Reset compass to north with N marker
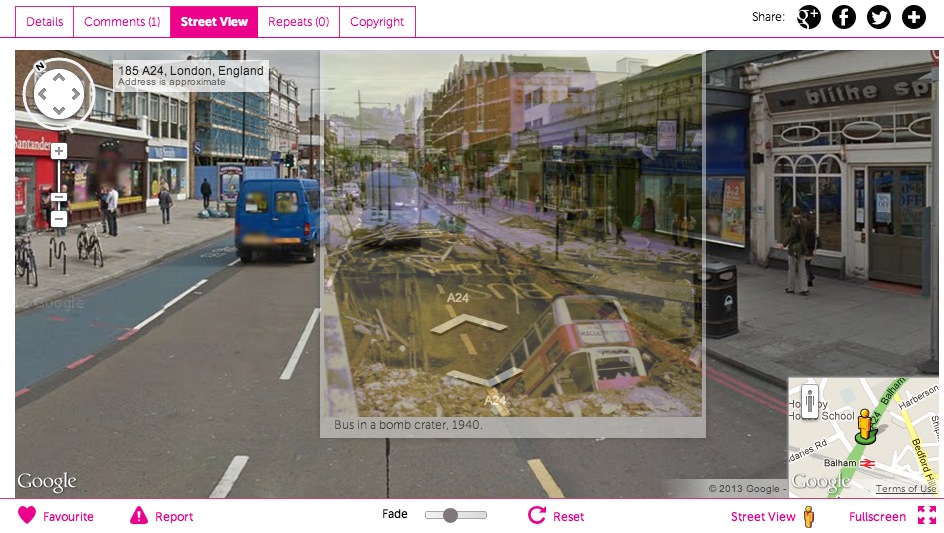Image resolution: width=944 pixels, height=533 pixels. tap(40, 66)
